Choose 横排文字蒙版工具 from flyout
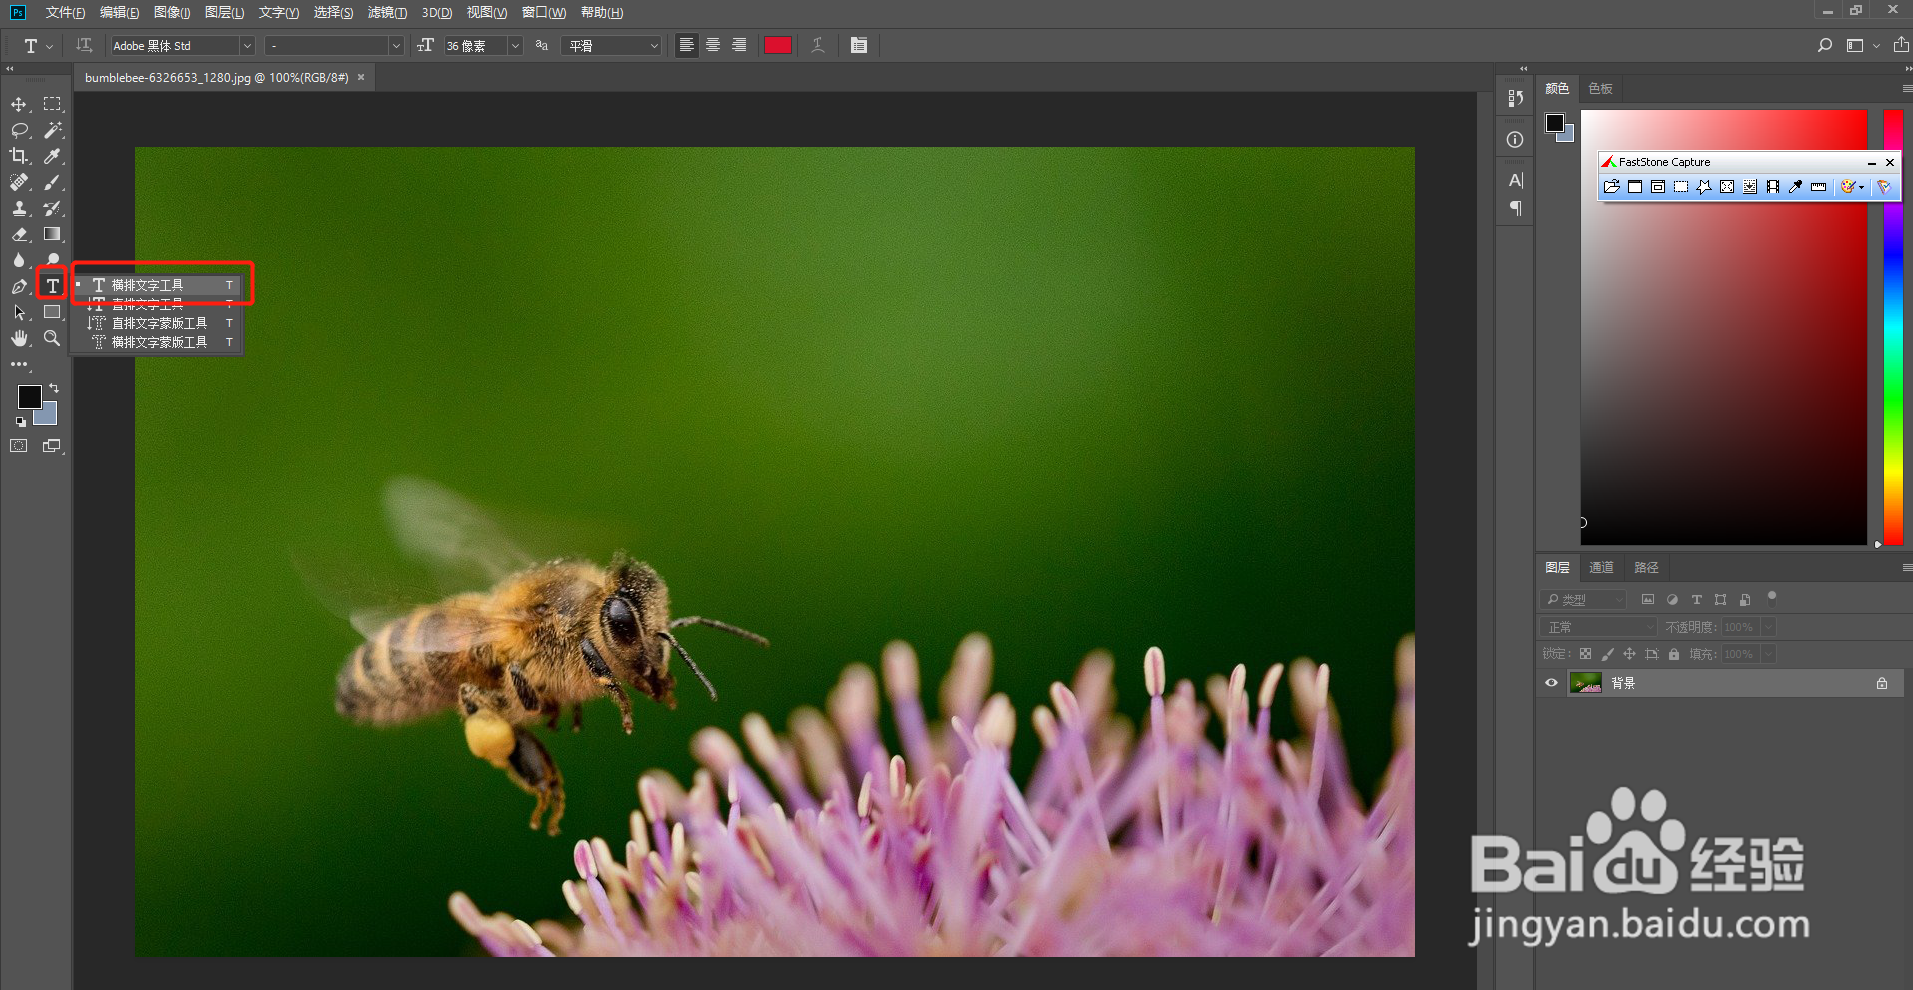This screenshot has width=1913, height=990. coord(158,342)
